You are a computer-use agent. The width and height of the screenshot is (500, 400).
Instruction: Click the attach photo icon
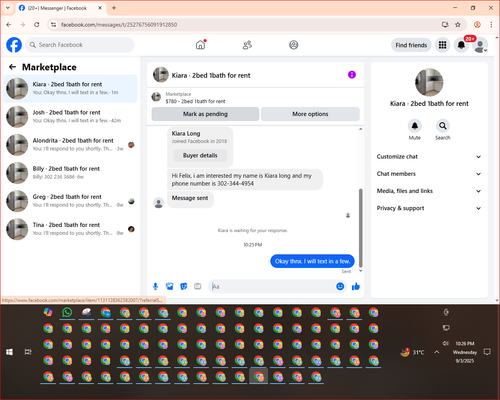pyautogui.click(x=170, y=286)
